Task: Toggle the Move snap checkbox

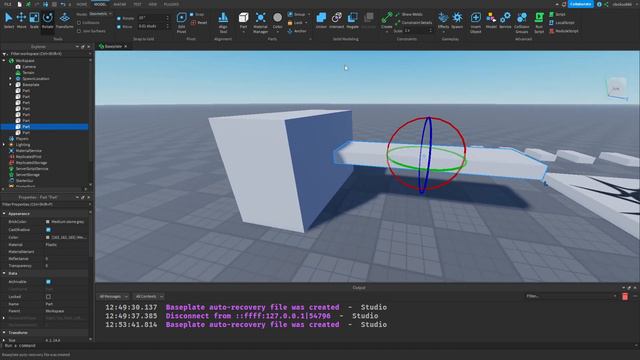Action: tap(119, 27)
